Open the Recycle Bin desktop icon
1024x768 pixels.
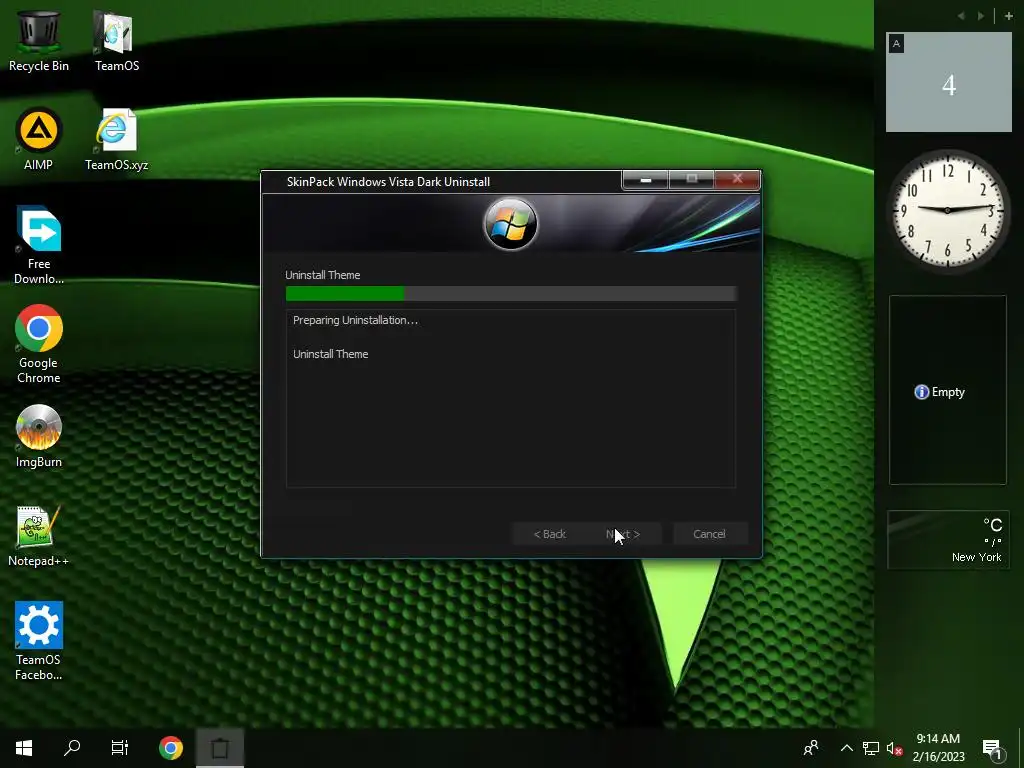click(39, 40)
